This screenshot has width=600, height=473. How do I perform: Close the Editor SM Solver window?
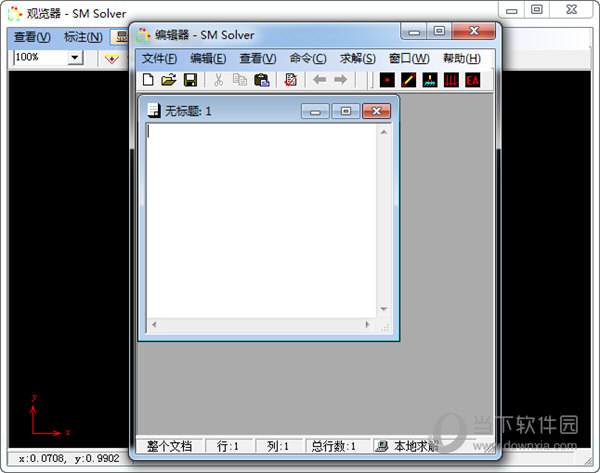pos(474,31)
